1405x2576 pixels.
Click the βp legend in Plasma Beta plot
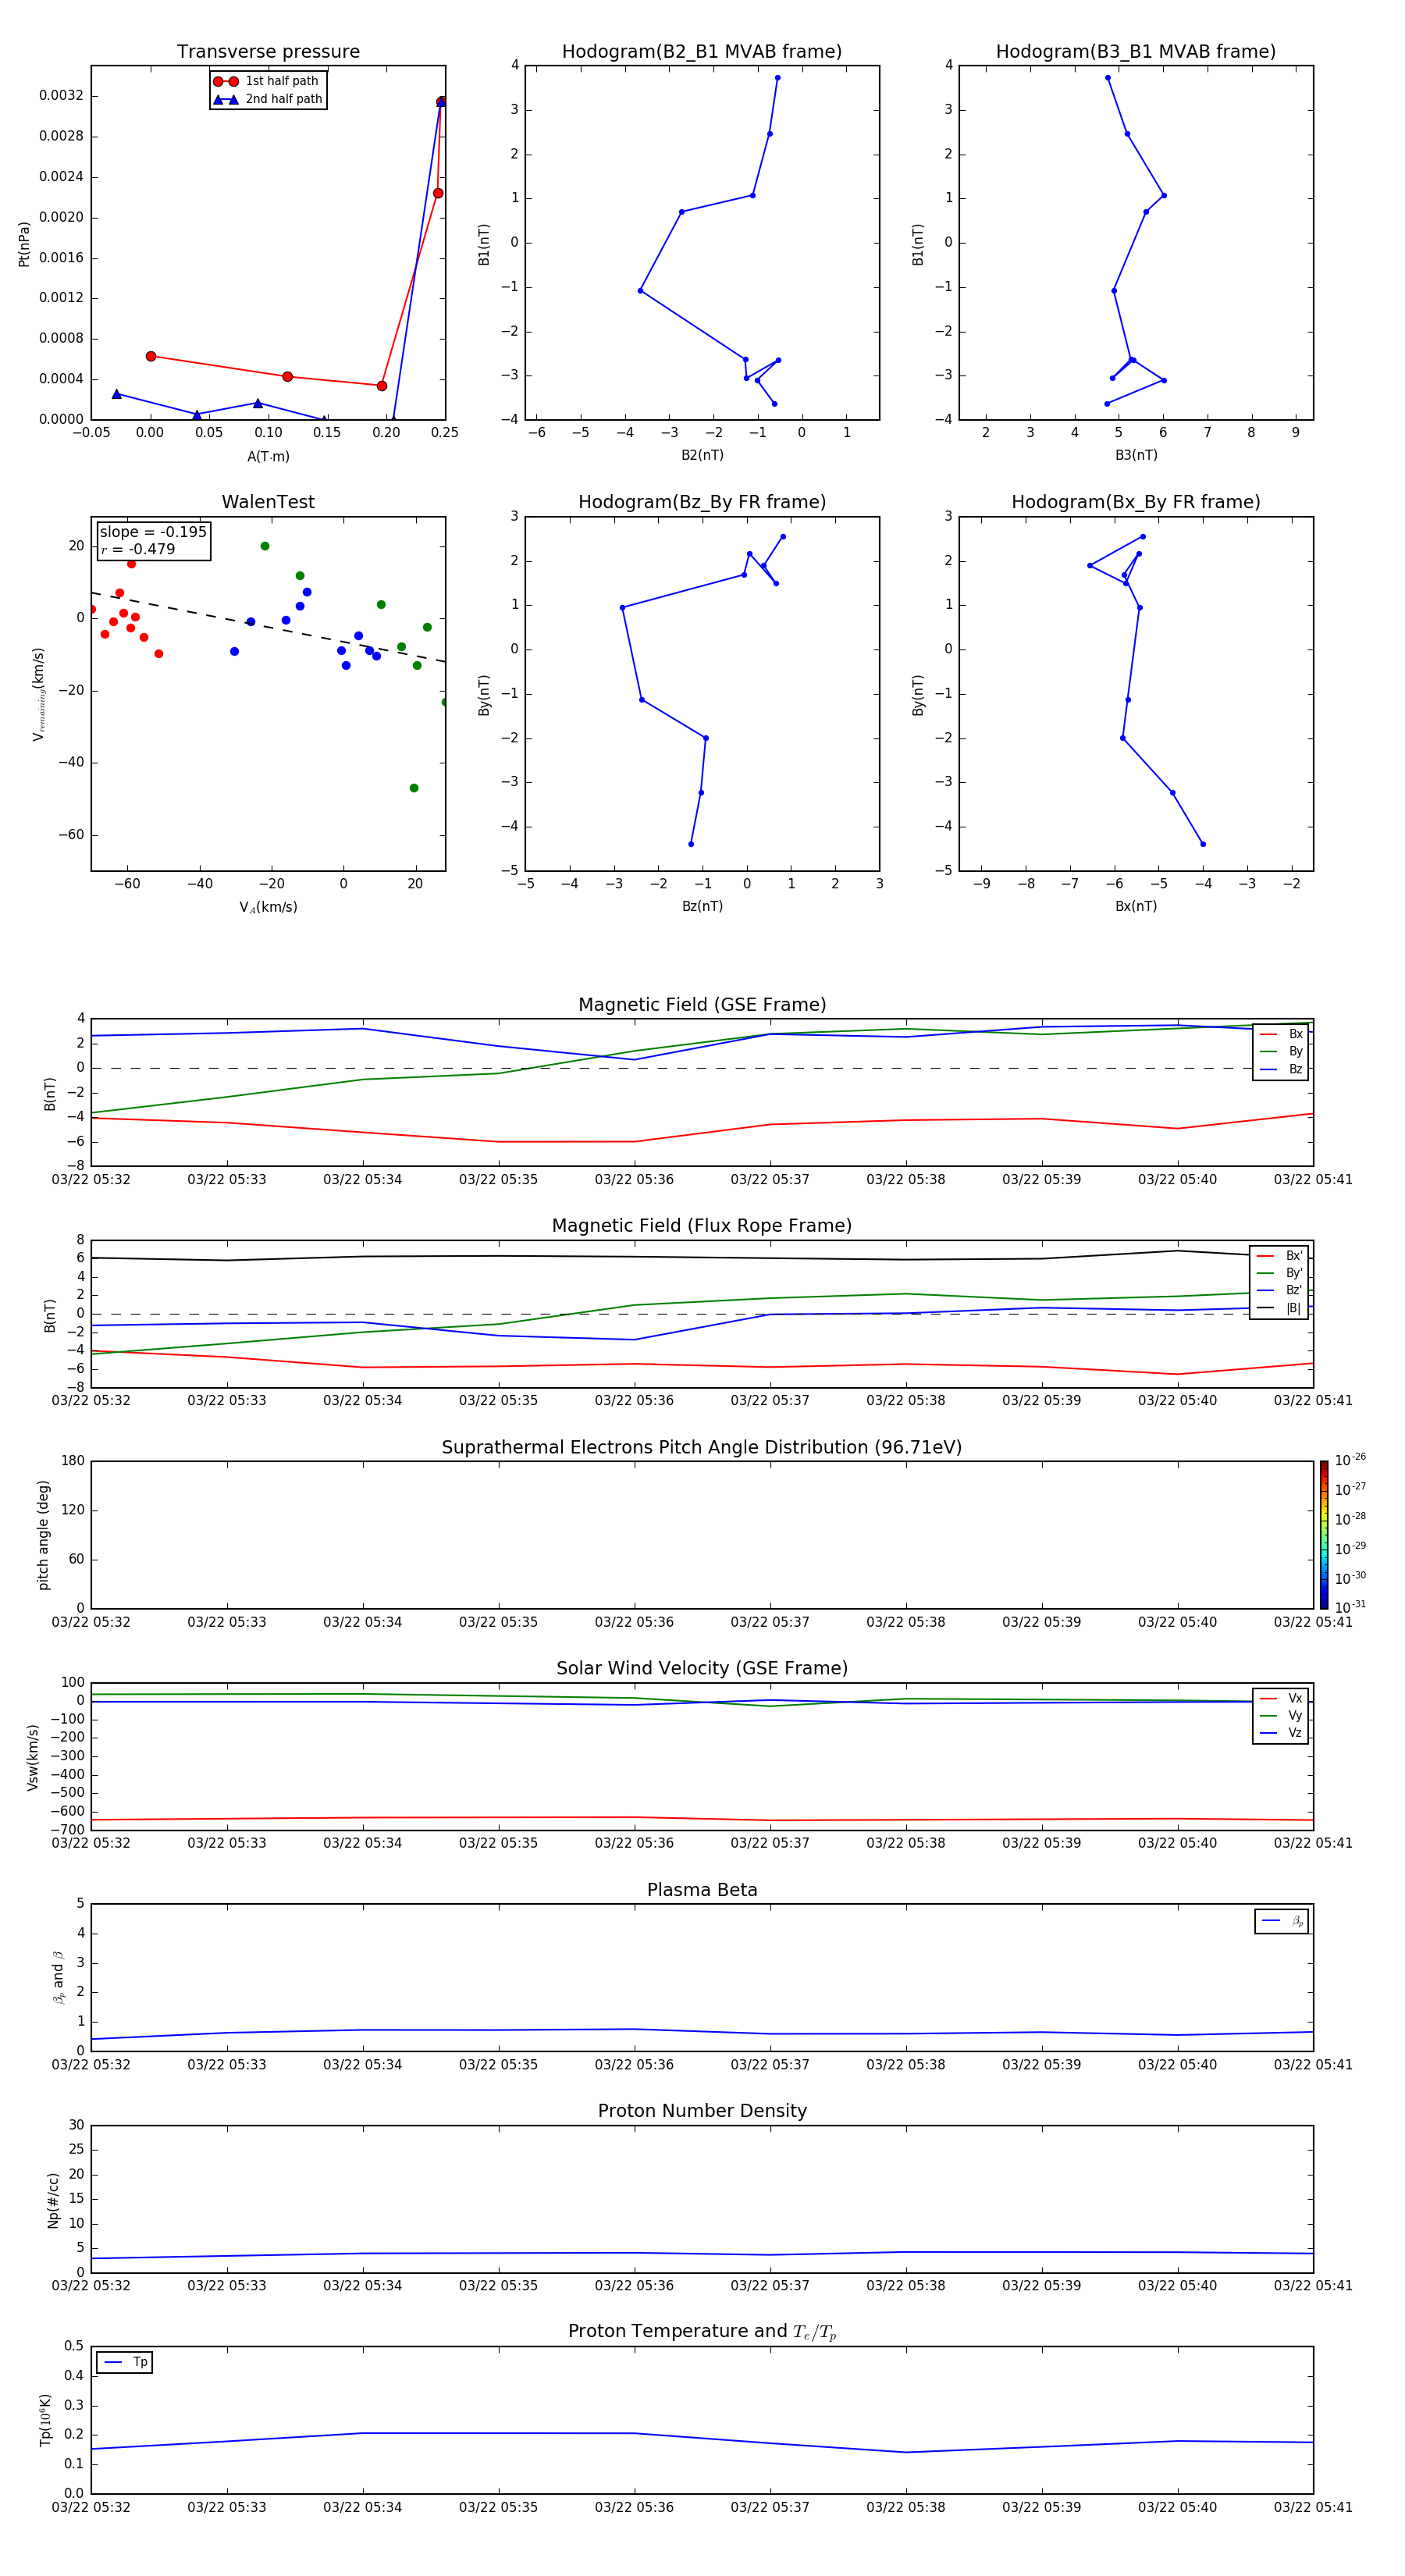coord(1282,1921)
